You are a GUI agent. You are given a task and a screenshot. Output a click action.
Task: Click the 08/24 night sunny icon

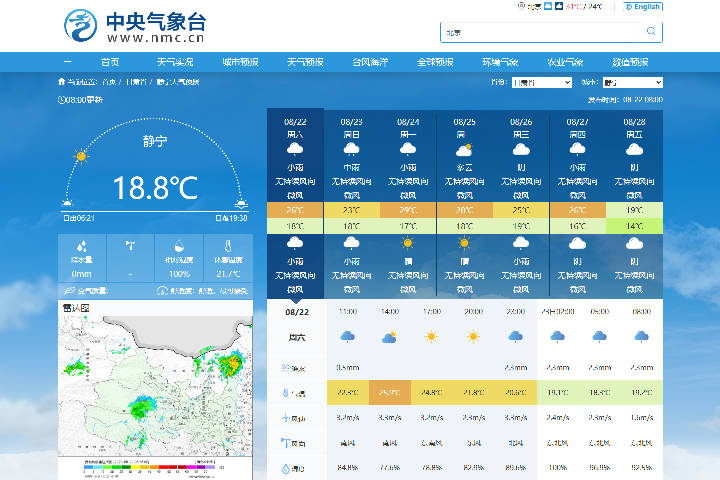click(408, 243)
